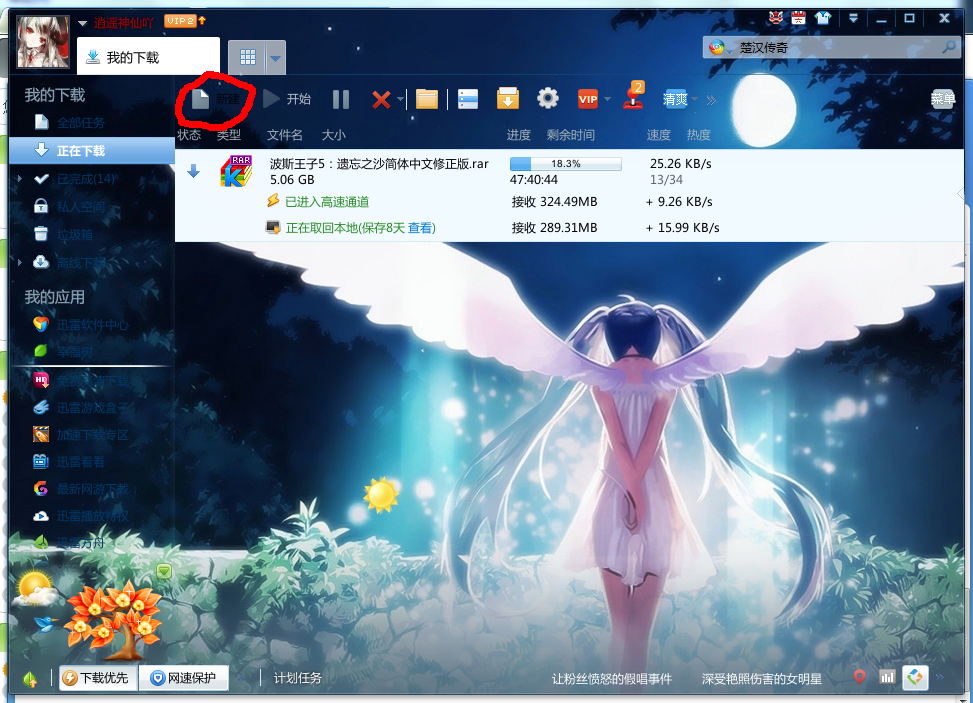973x703 pixels.
Task: Click the 新建 new task button
Action: [215, 99]
